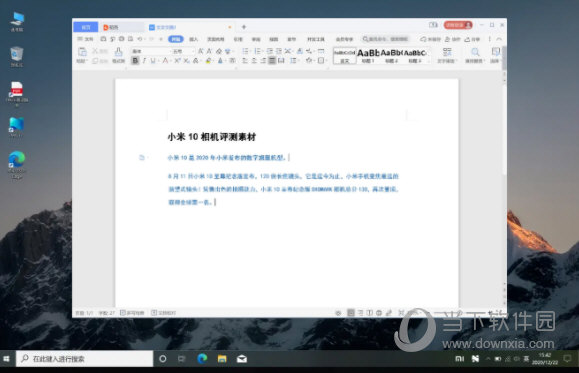Open the Line spacing dropdown
Image resolution: width=579 pixels, height=373 pixels.
(294, 61)
